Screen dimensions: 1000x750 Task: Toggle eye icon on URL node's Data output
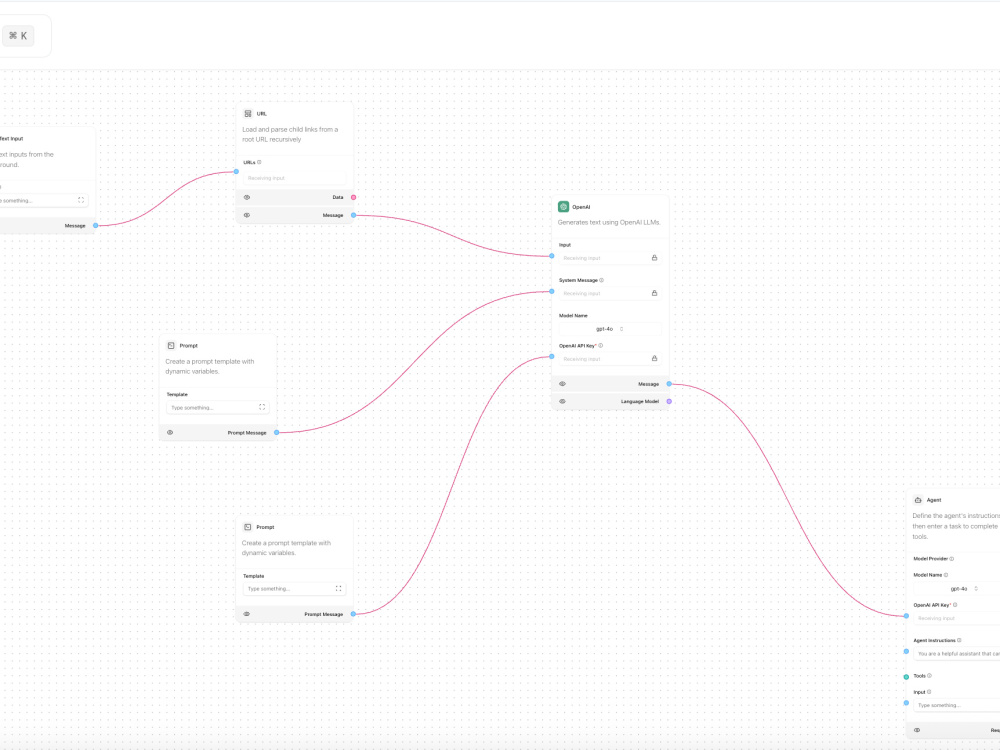[x=247, y=197]
